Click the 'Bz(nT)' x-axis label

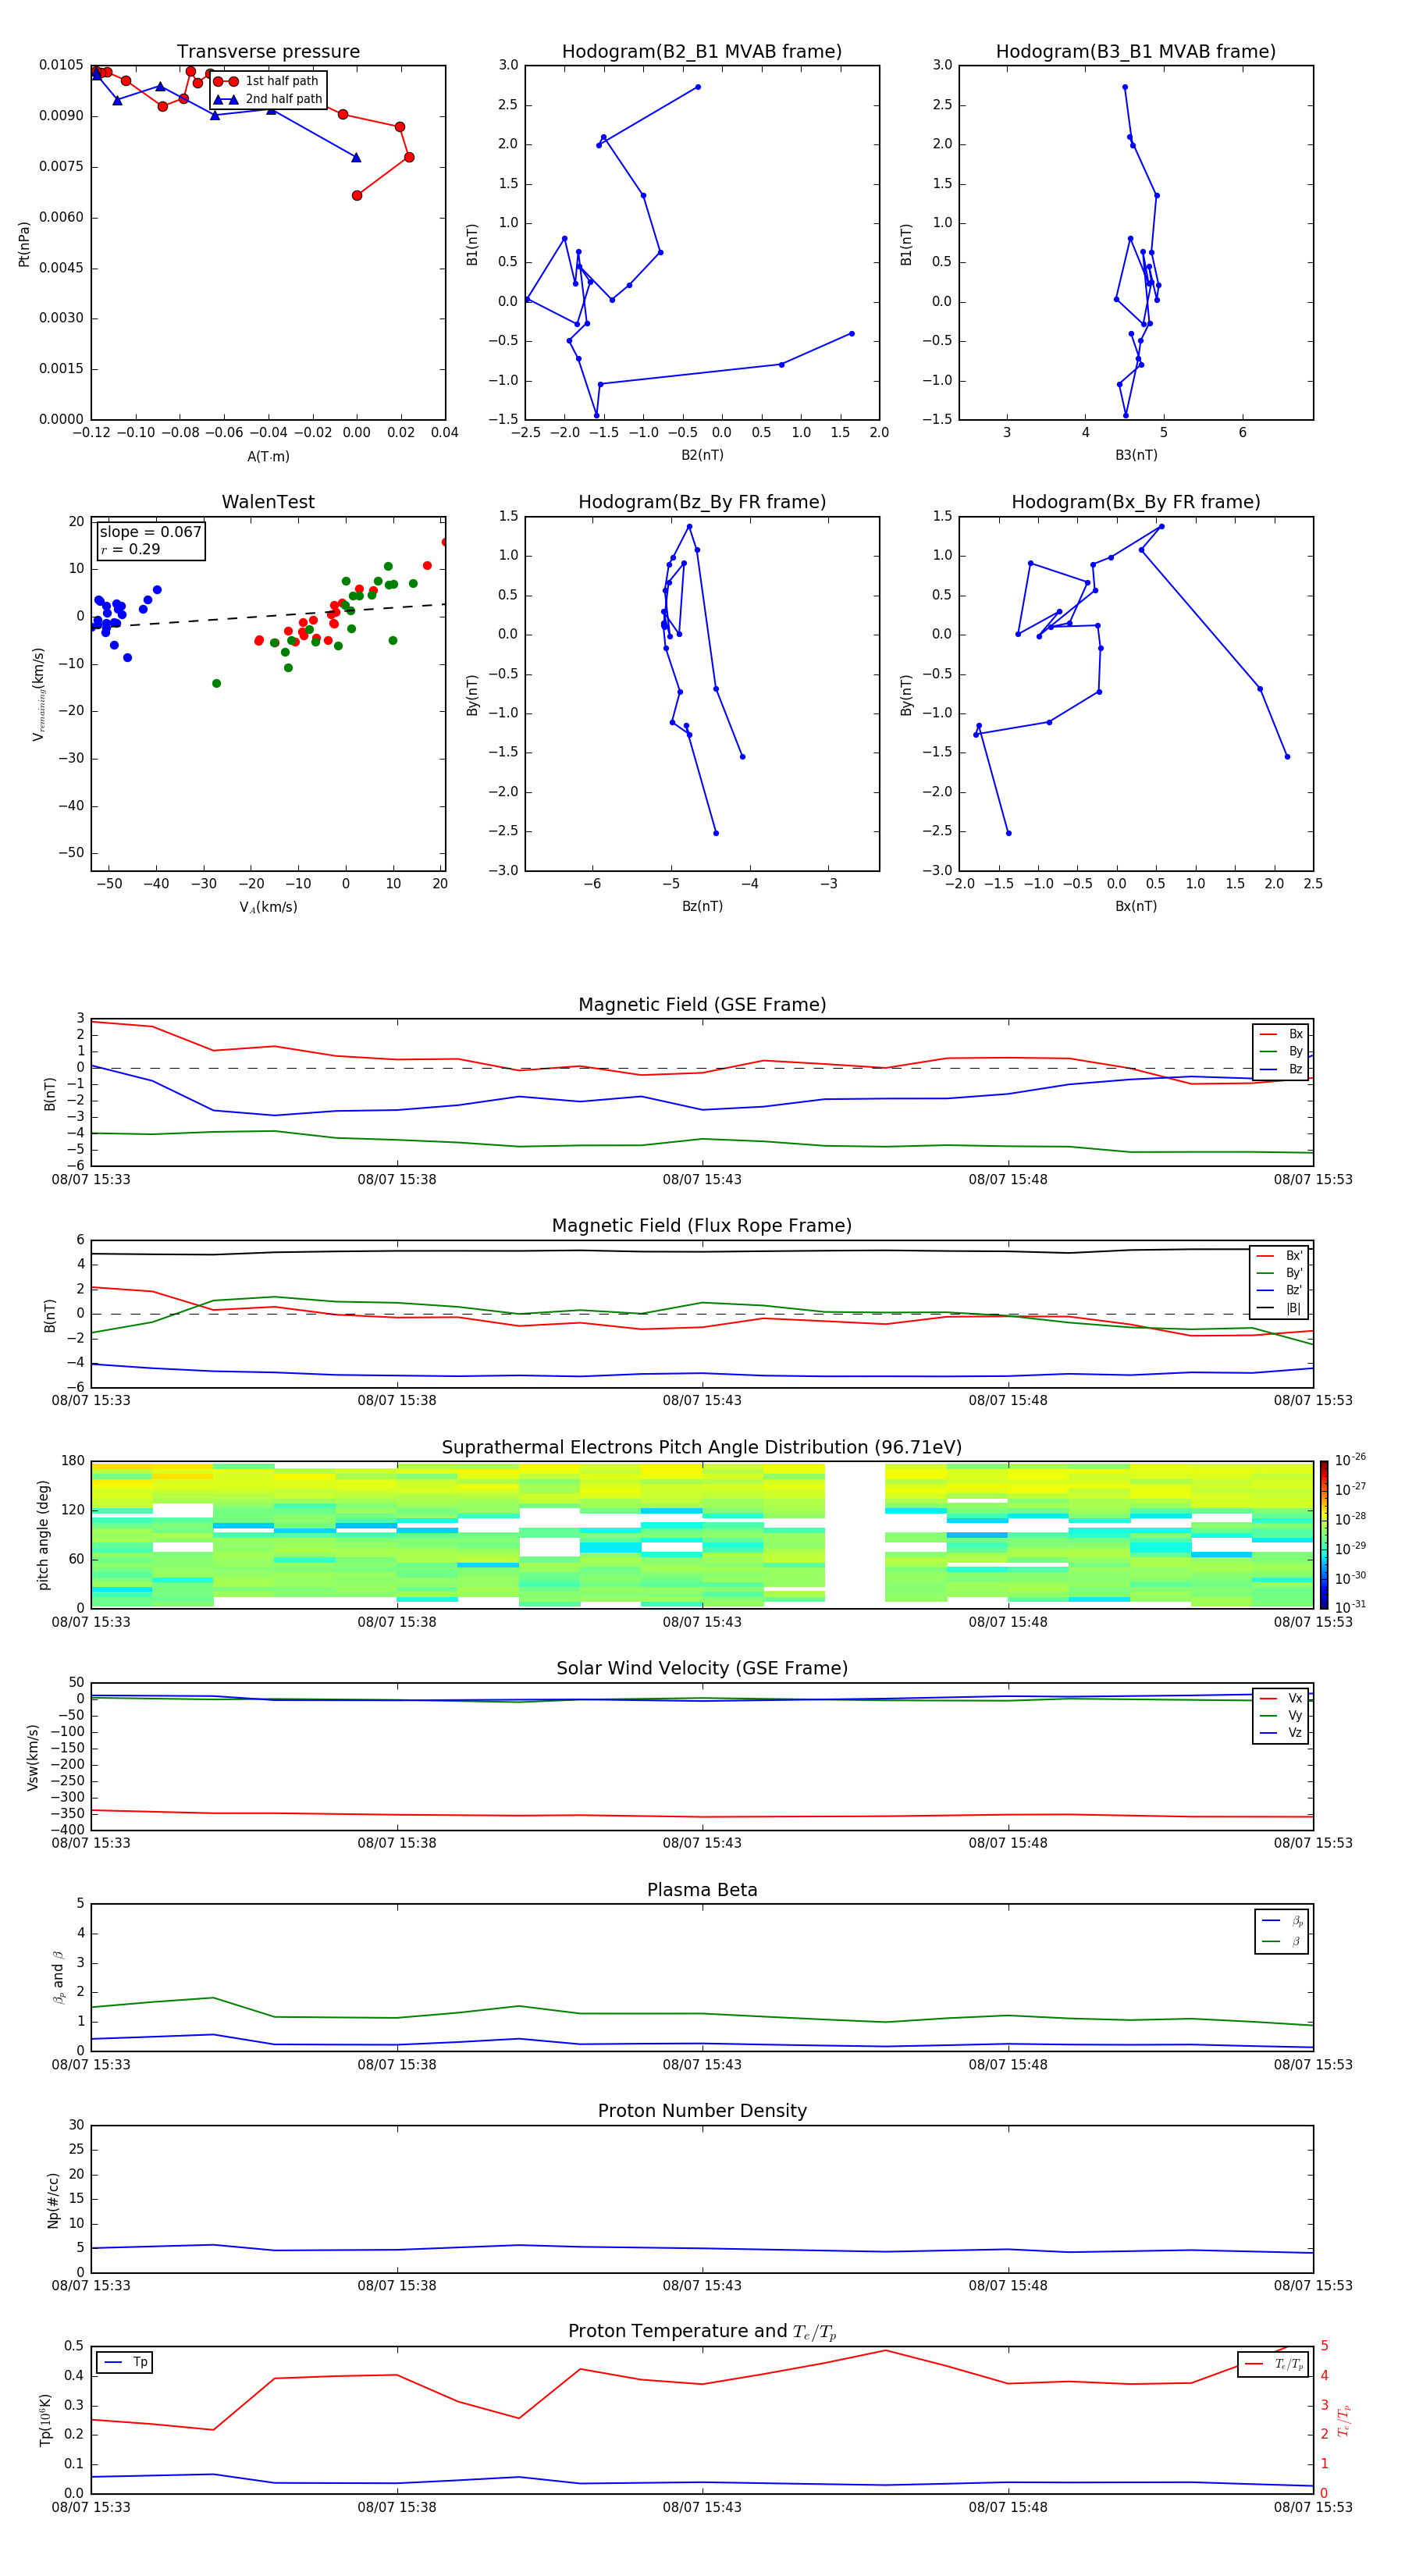[x=702, y=906]
